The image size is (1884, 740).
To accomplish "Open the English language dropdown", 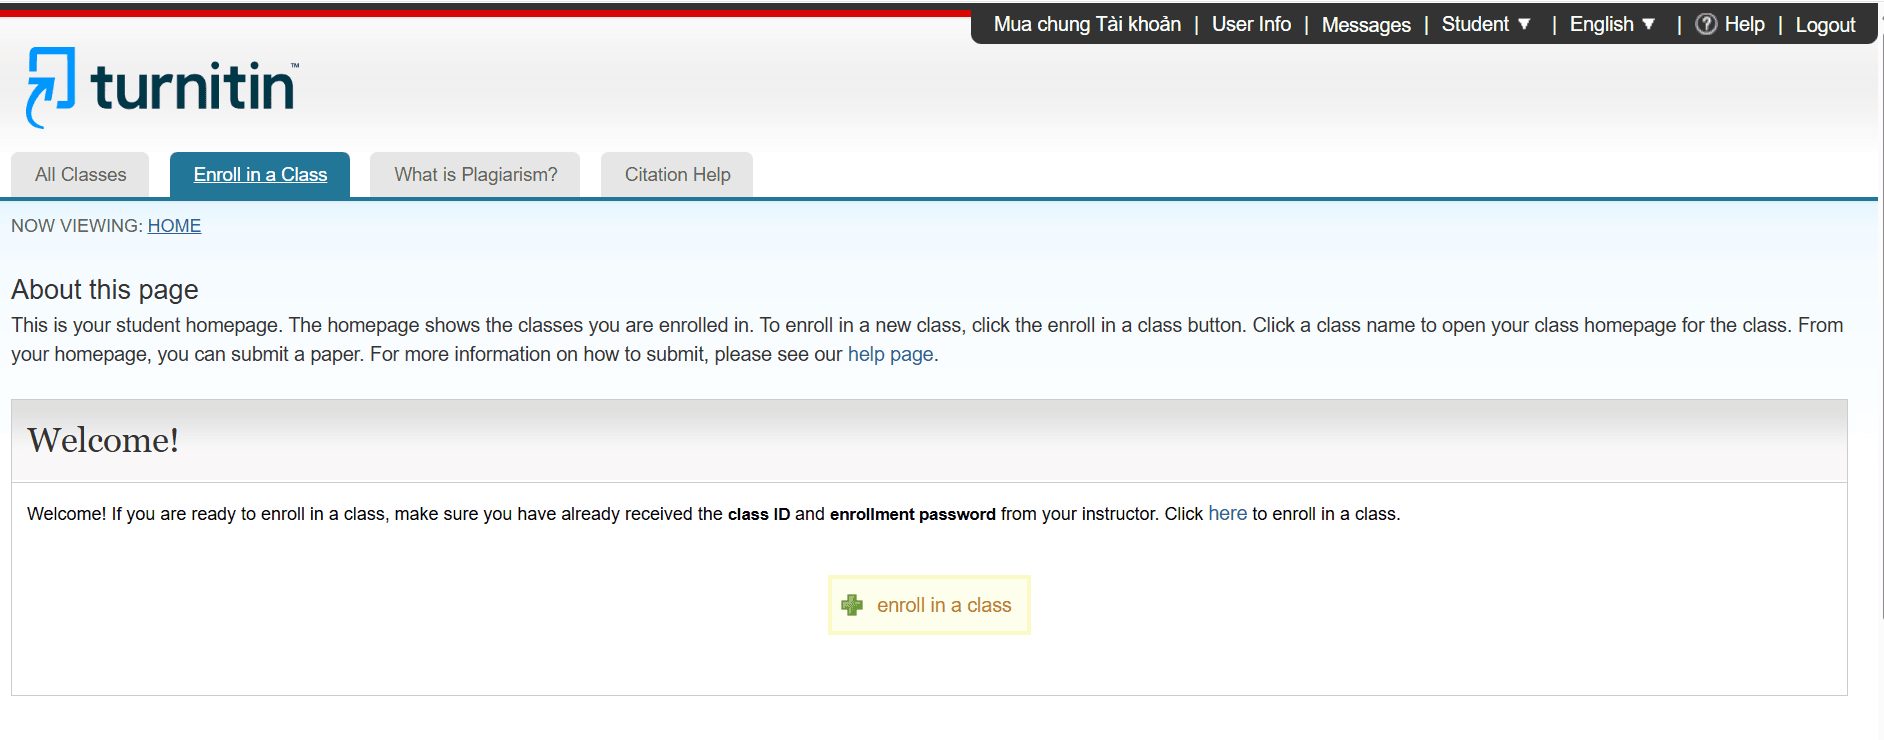I will click(x=1612, y=24).
